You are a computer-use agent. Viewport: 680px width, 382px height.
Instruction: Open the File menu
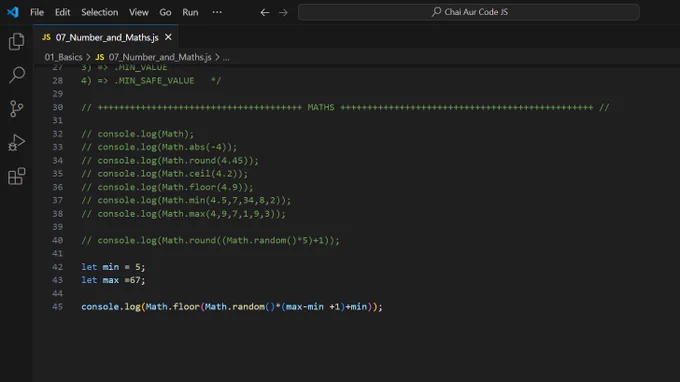click(37, 12)
